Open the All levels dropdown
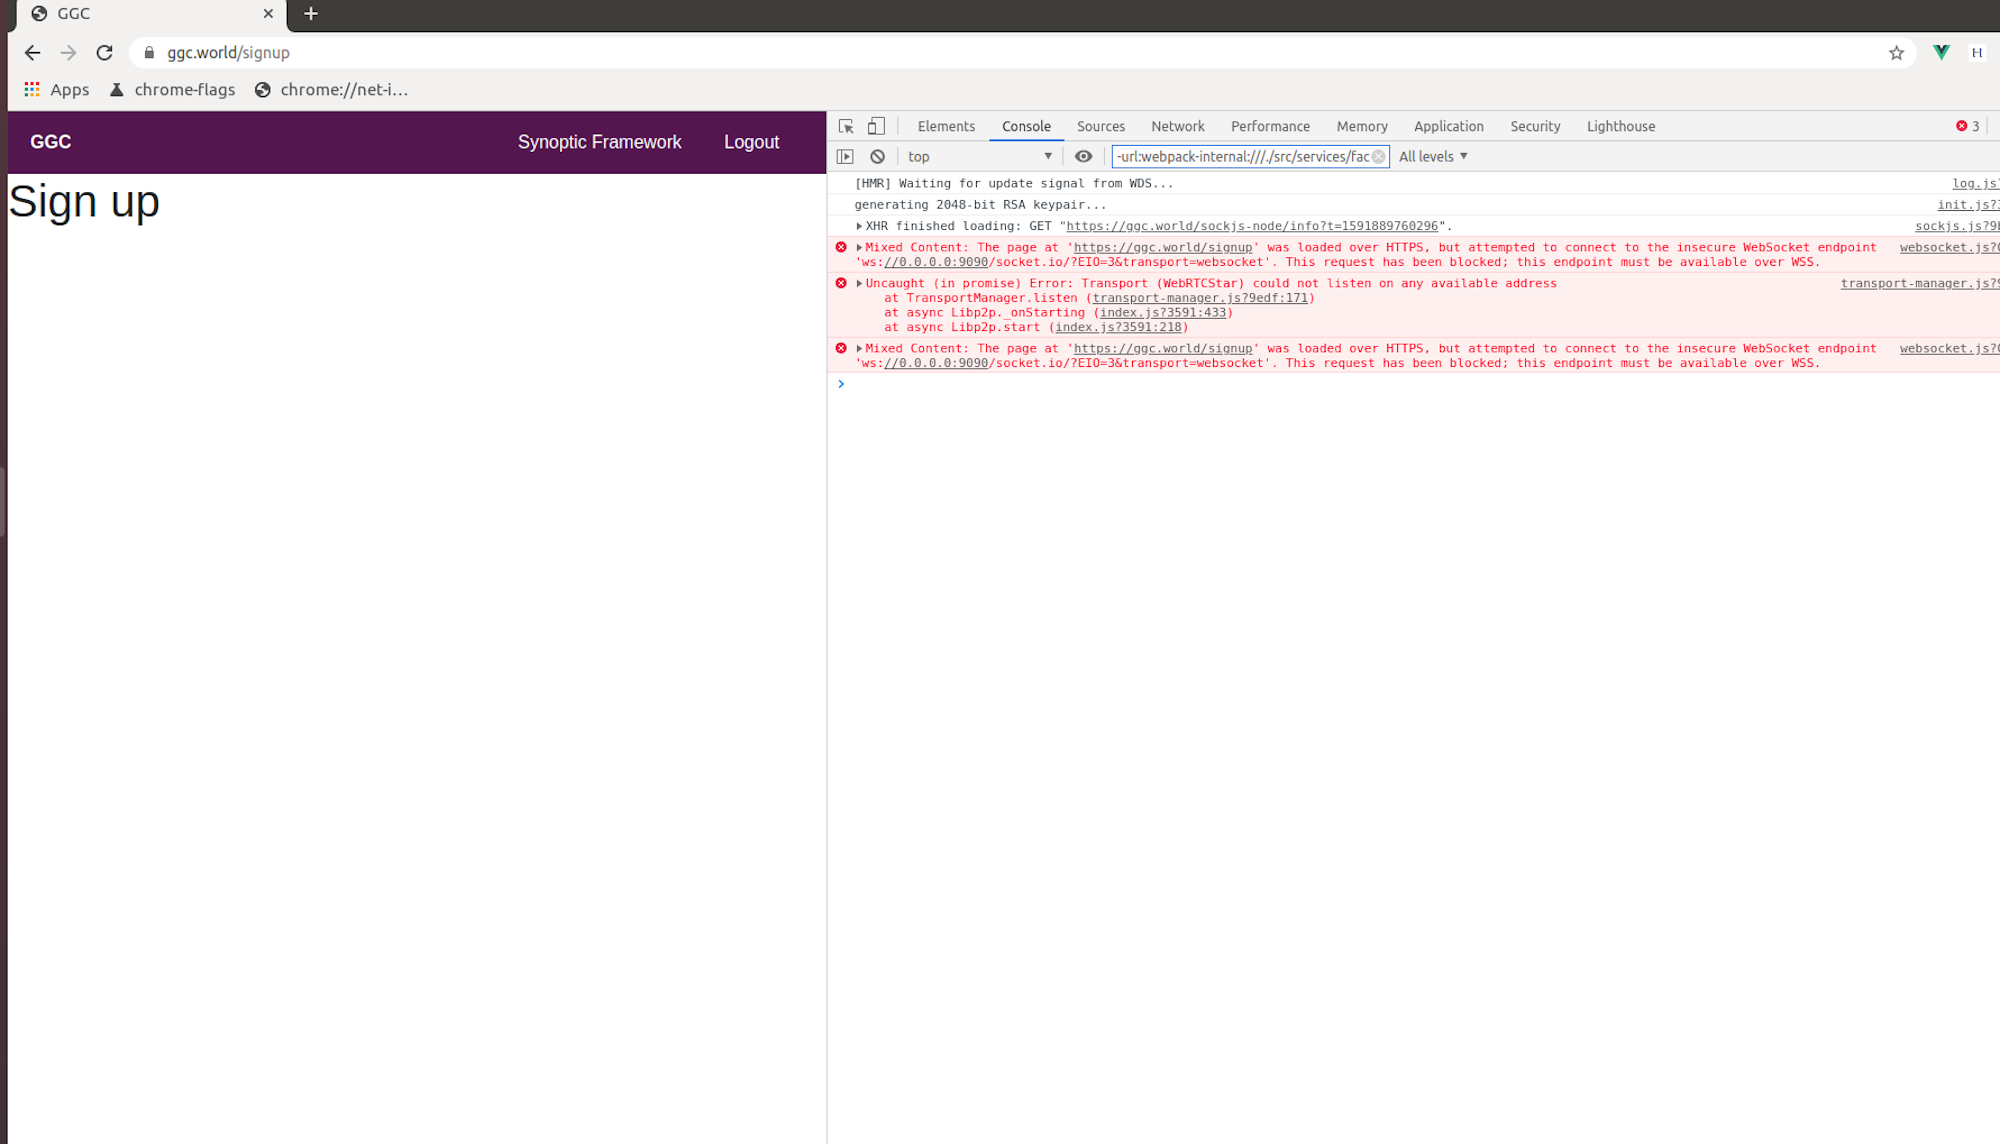Image resolution: width=2000 pixels, height=1144 pixels. pos(1432,156)
